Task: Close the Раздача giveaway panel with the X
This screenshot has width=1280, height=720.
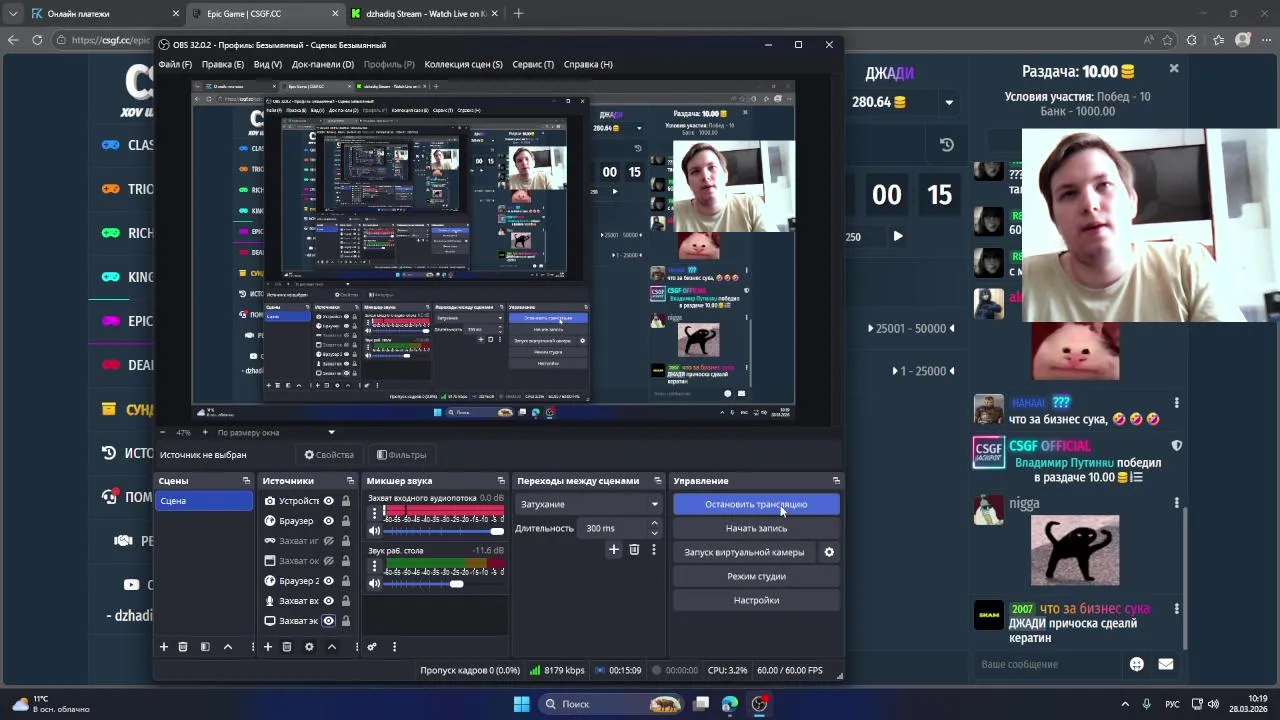Action: point(1174,69)
